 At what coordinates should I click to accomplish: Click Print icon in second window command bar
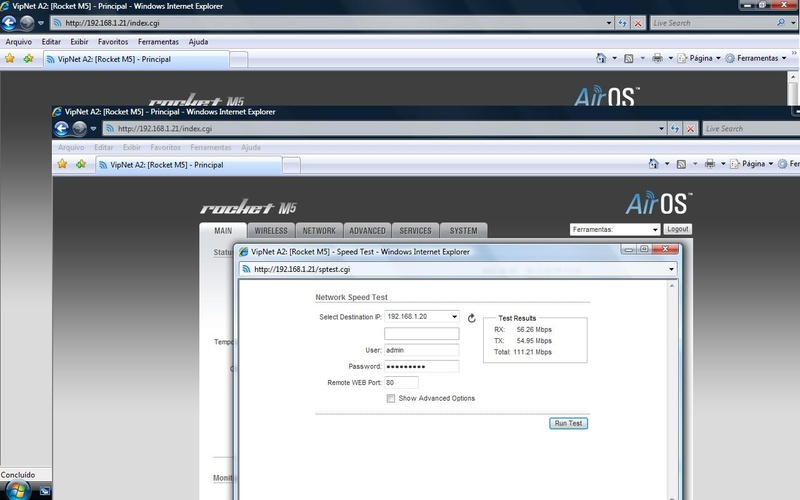[710, 164]
